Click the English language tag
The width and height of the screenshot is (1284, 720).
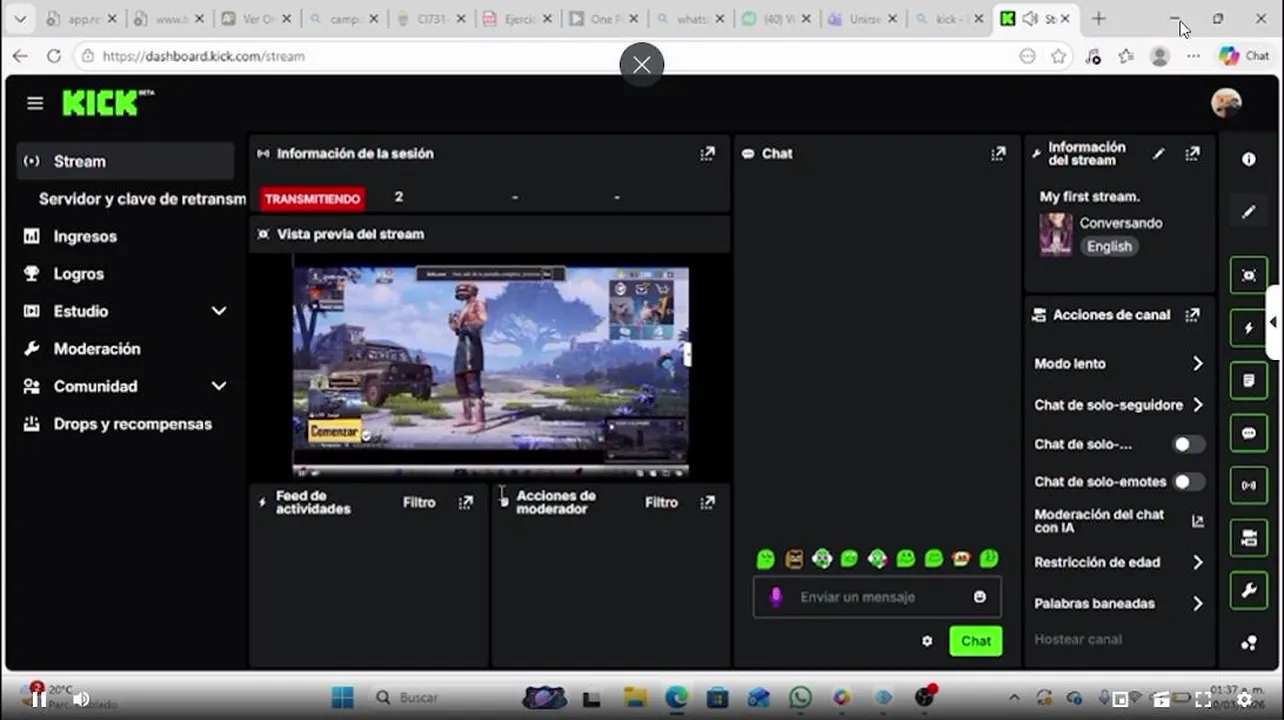coord(1109,246)
